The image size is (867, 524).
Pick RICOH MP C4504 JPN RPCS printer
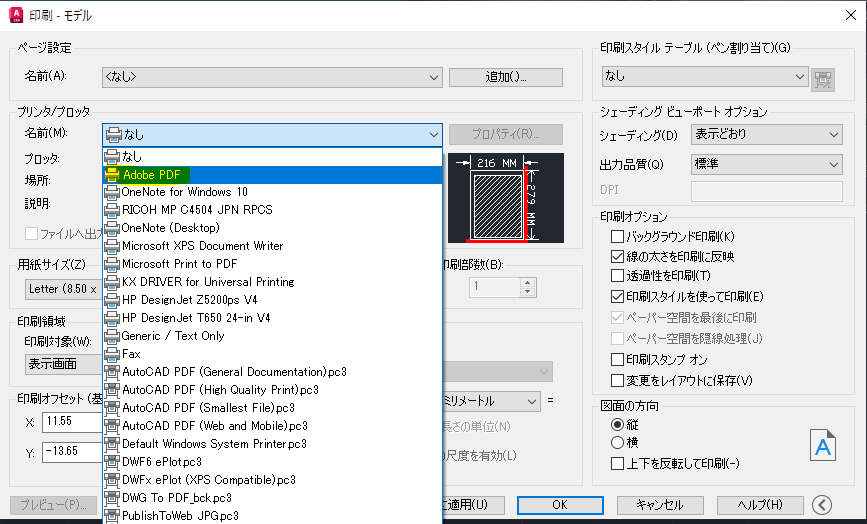(273, 210)
